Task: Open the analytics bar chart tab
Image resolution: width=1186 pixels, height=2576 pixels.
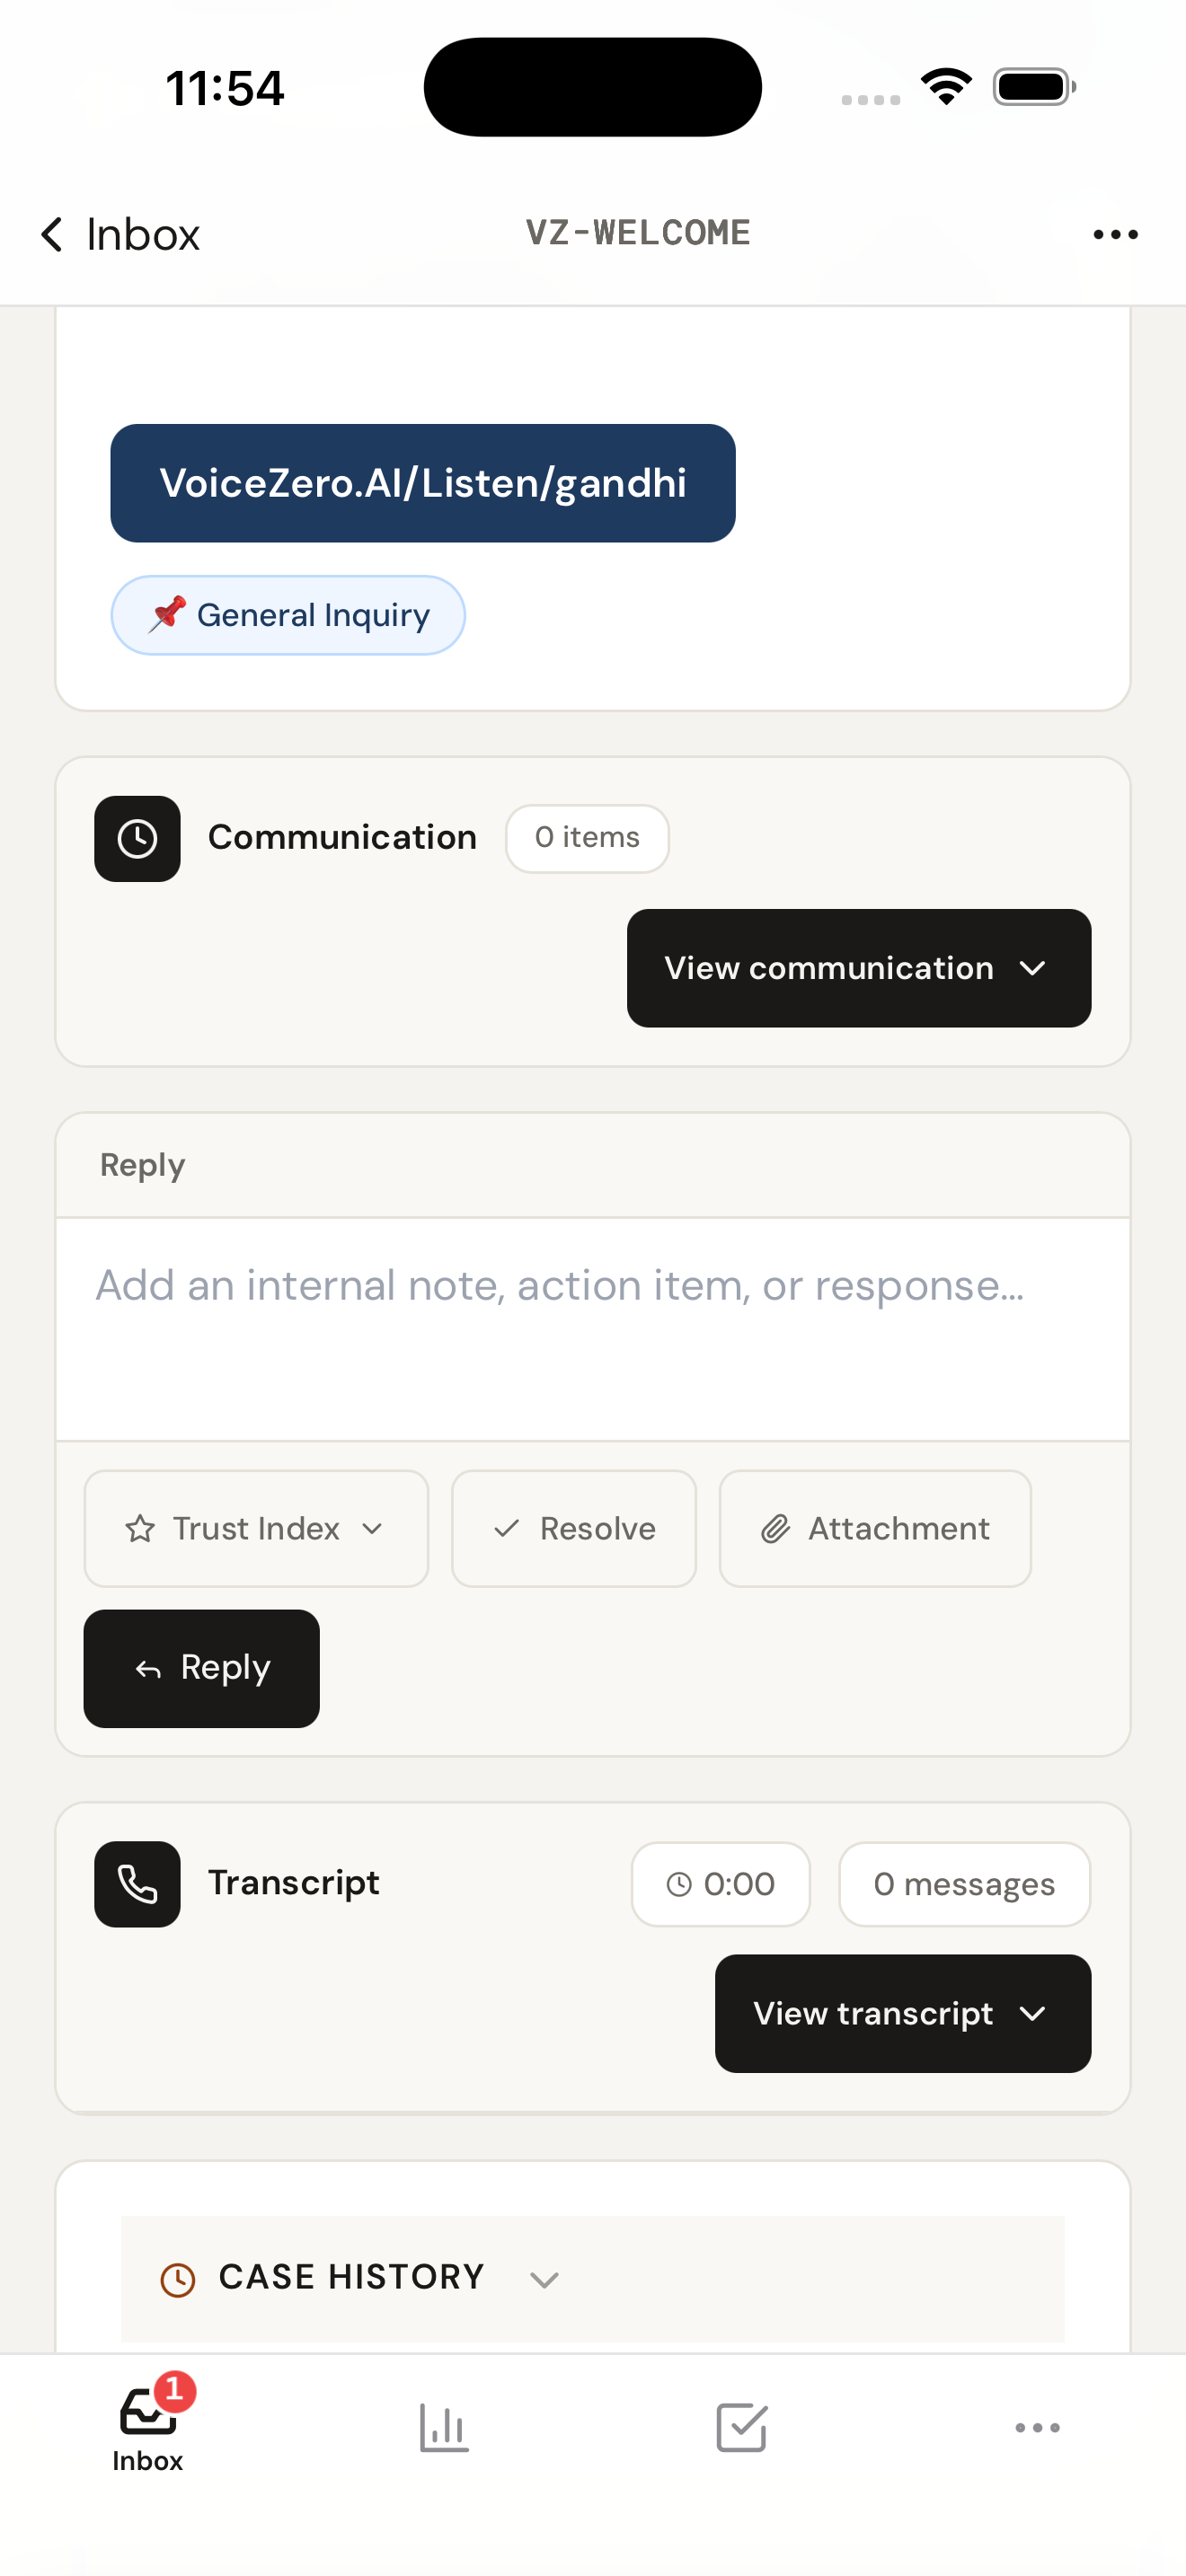Action: click(444, 2427)
